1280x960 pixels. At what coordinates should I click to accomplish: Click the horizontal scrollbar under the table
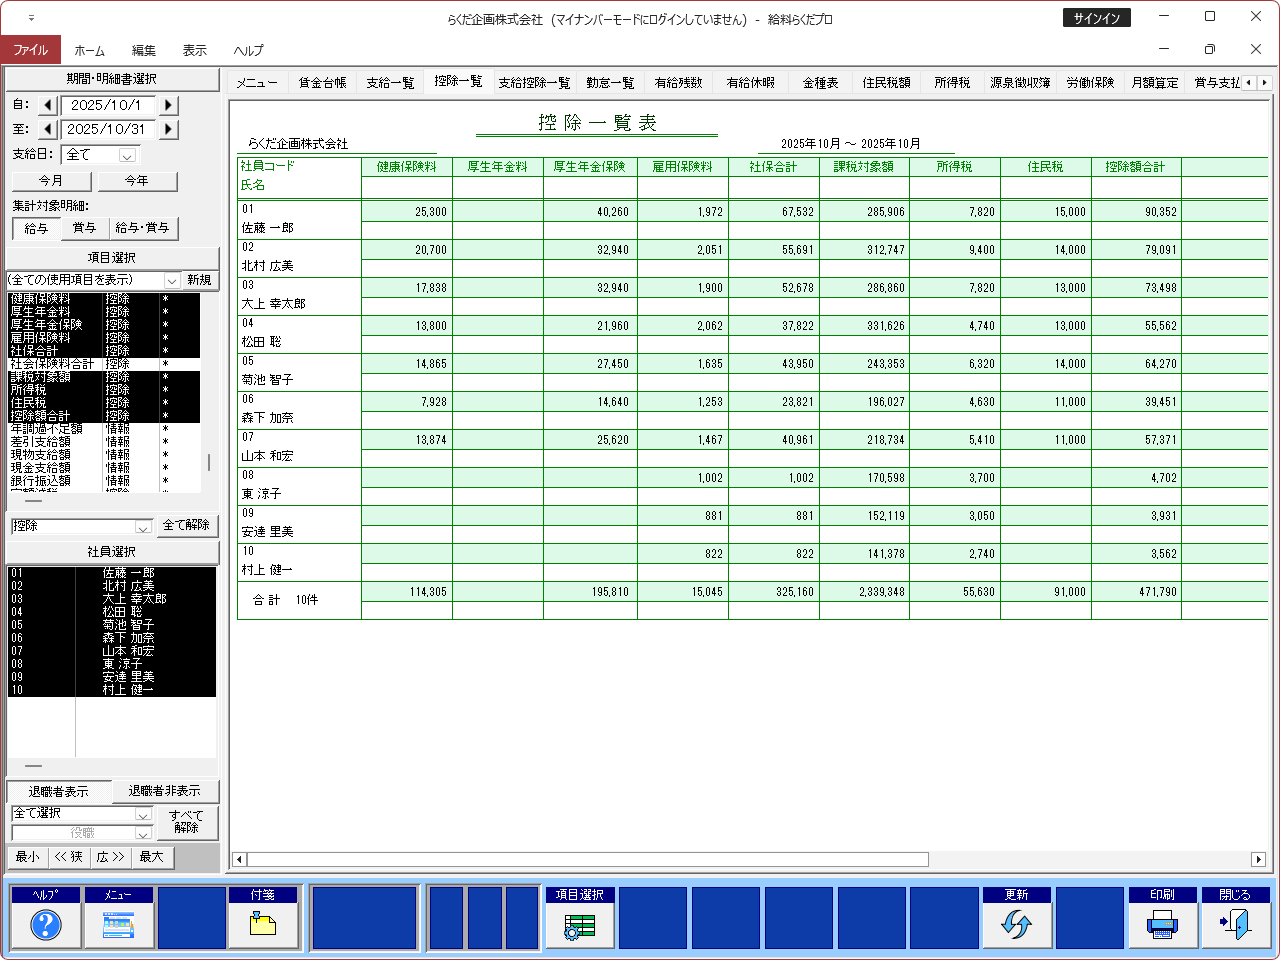[588, 859]
